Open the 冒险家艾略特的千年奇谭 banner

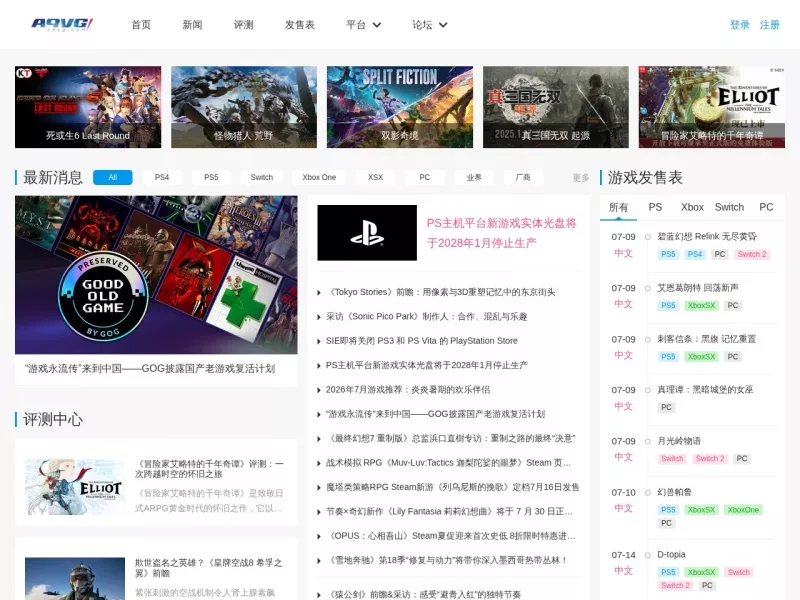[x=712, y=107]
